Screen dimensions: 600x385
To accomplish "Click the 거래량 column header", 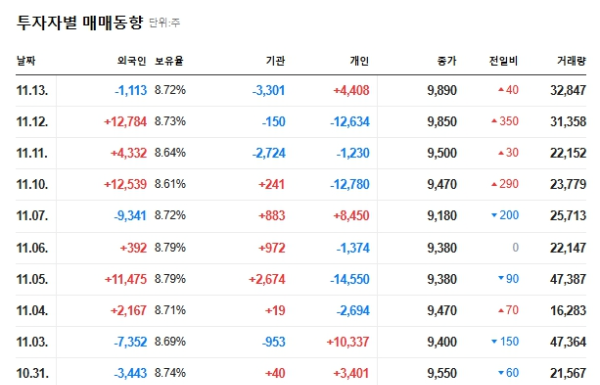I will click(571, 61).
